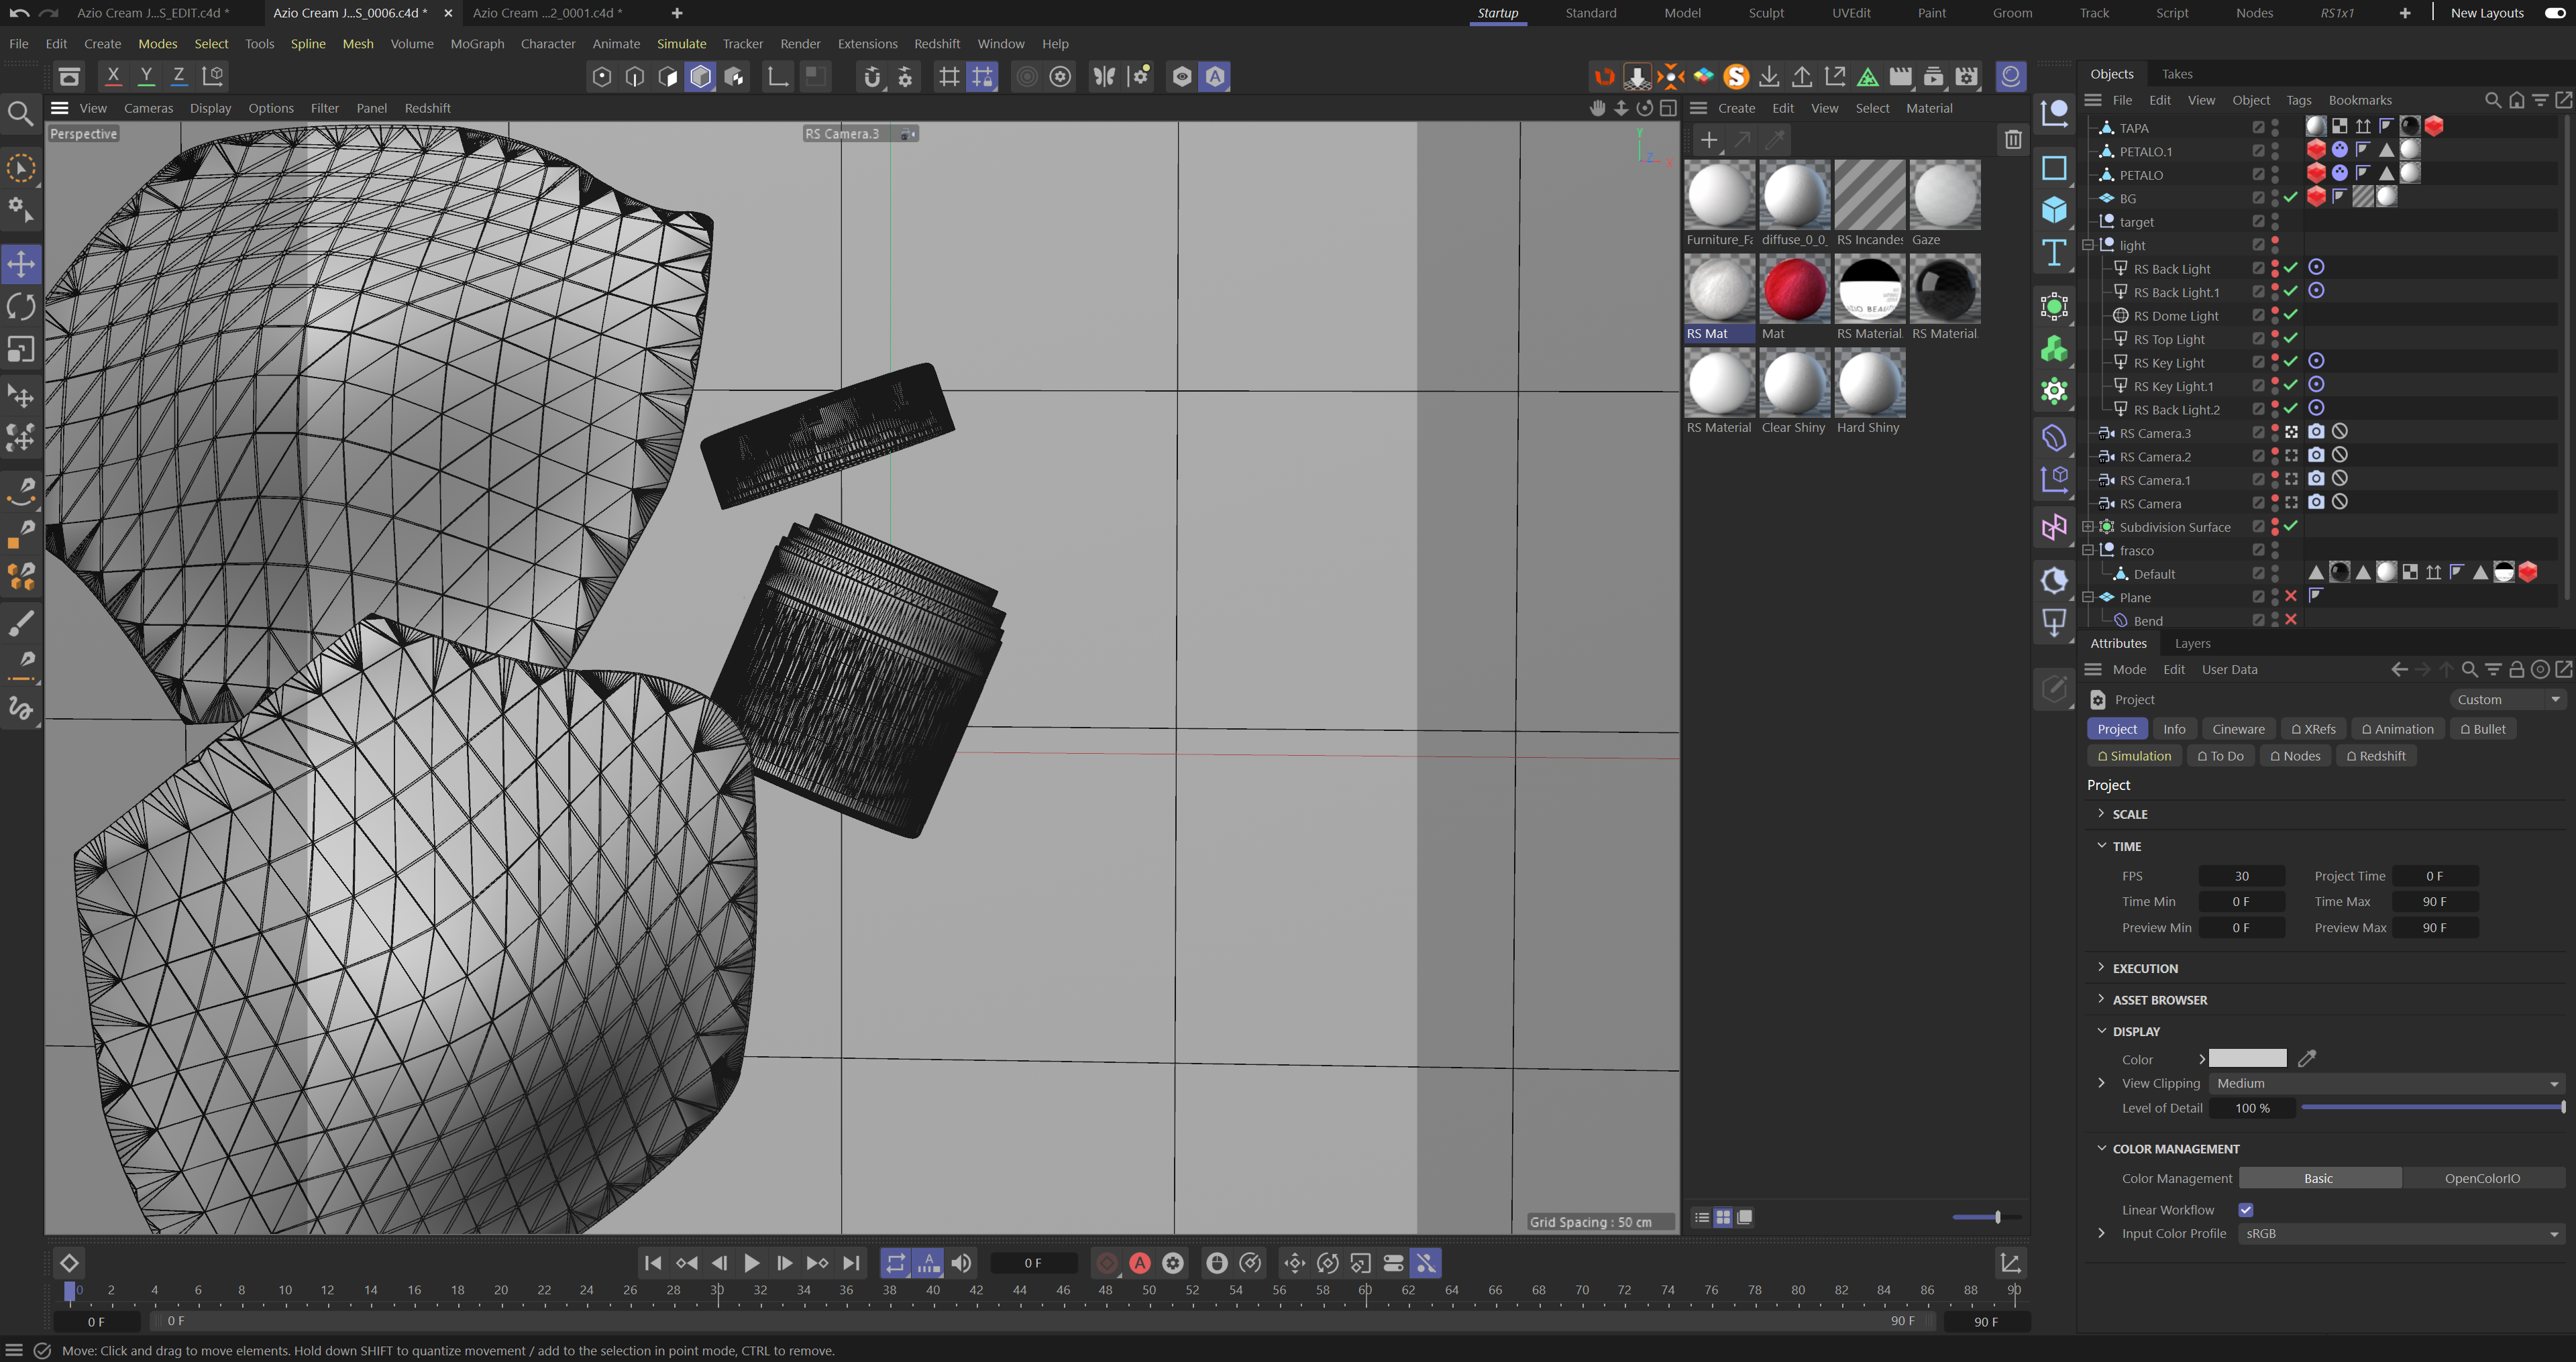The height and width of the screenshot is (1362, 2576).
Task: Toggle RS Dome Light enable checkmark
Action: click(x=2291, y=316)
